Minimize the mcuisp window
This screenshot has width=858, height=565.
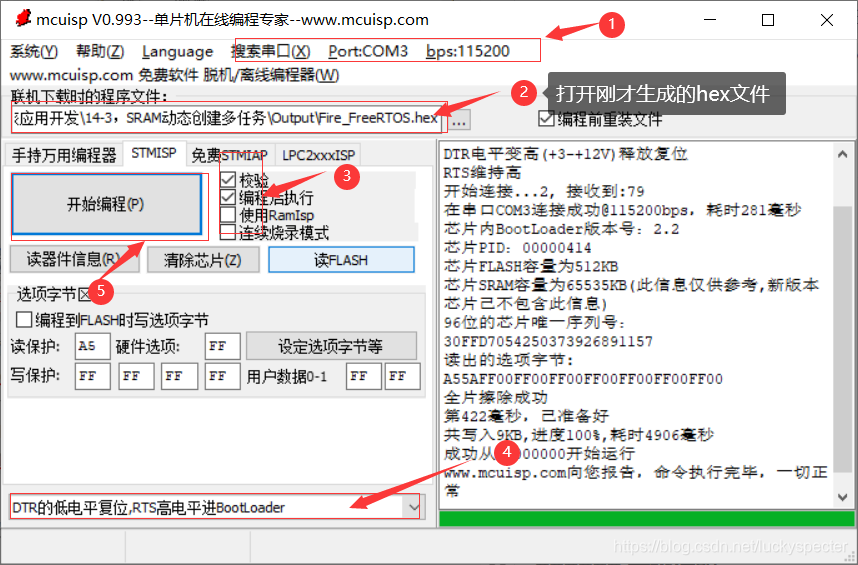pyautogui.click(x=710, y=20)
